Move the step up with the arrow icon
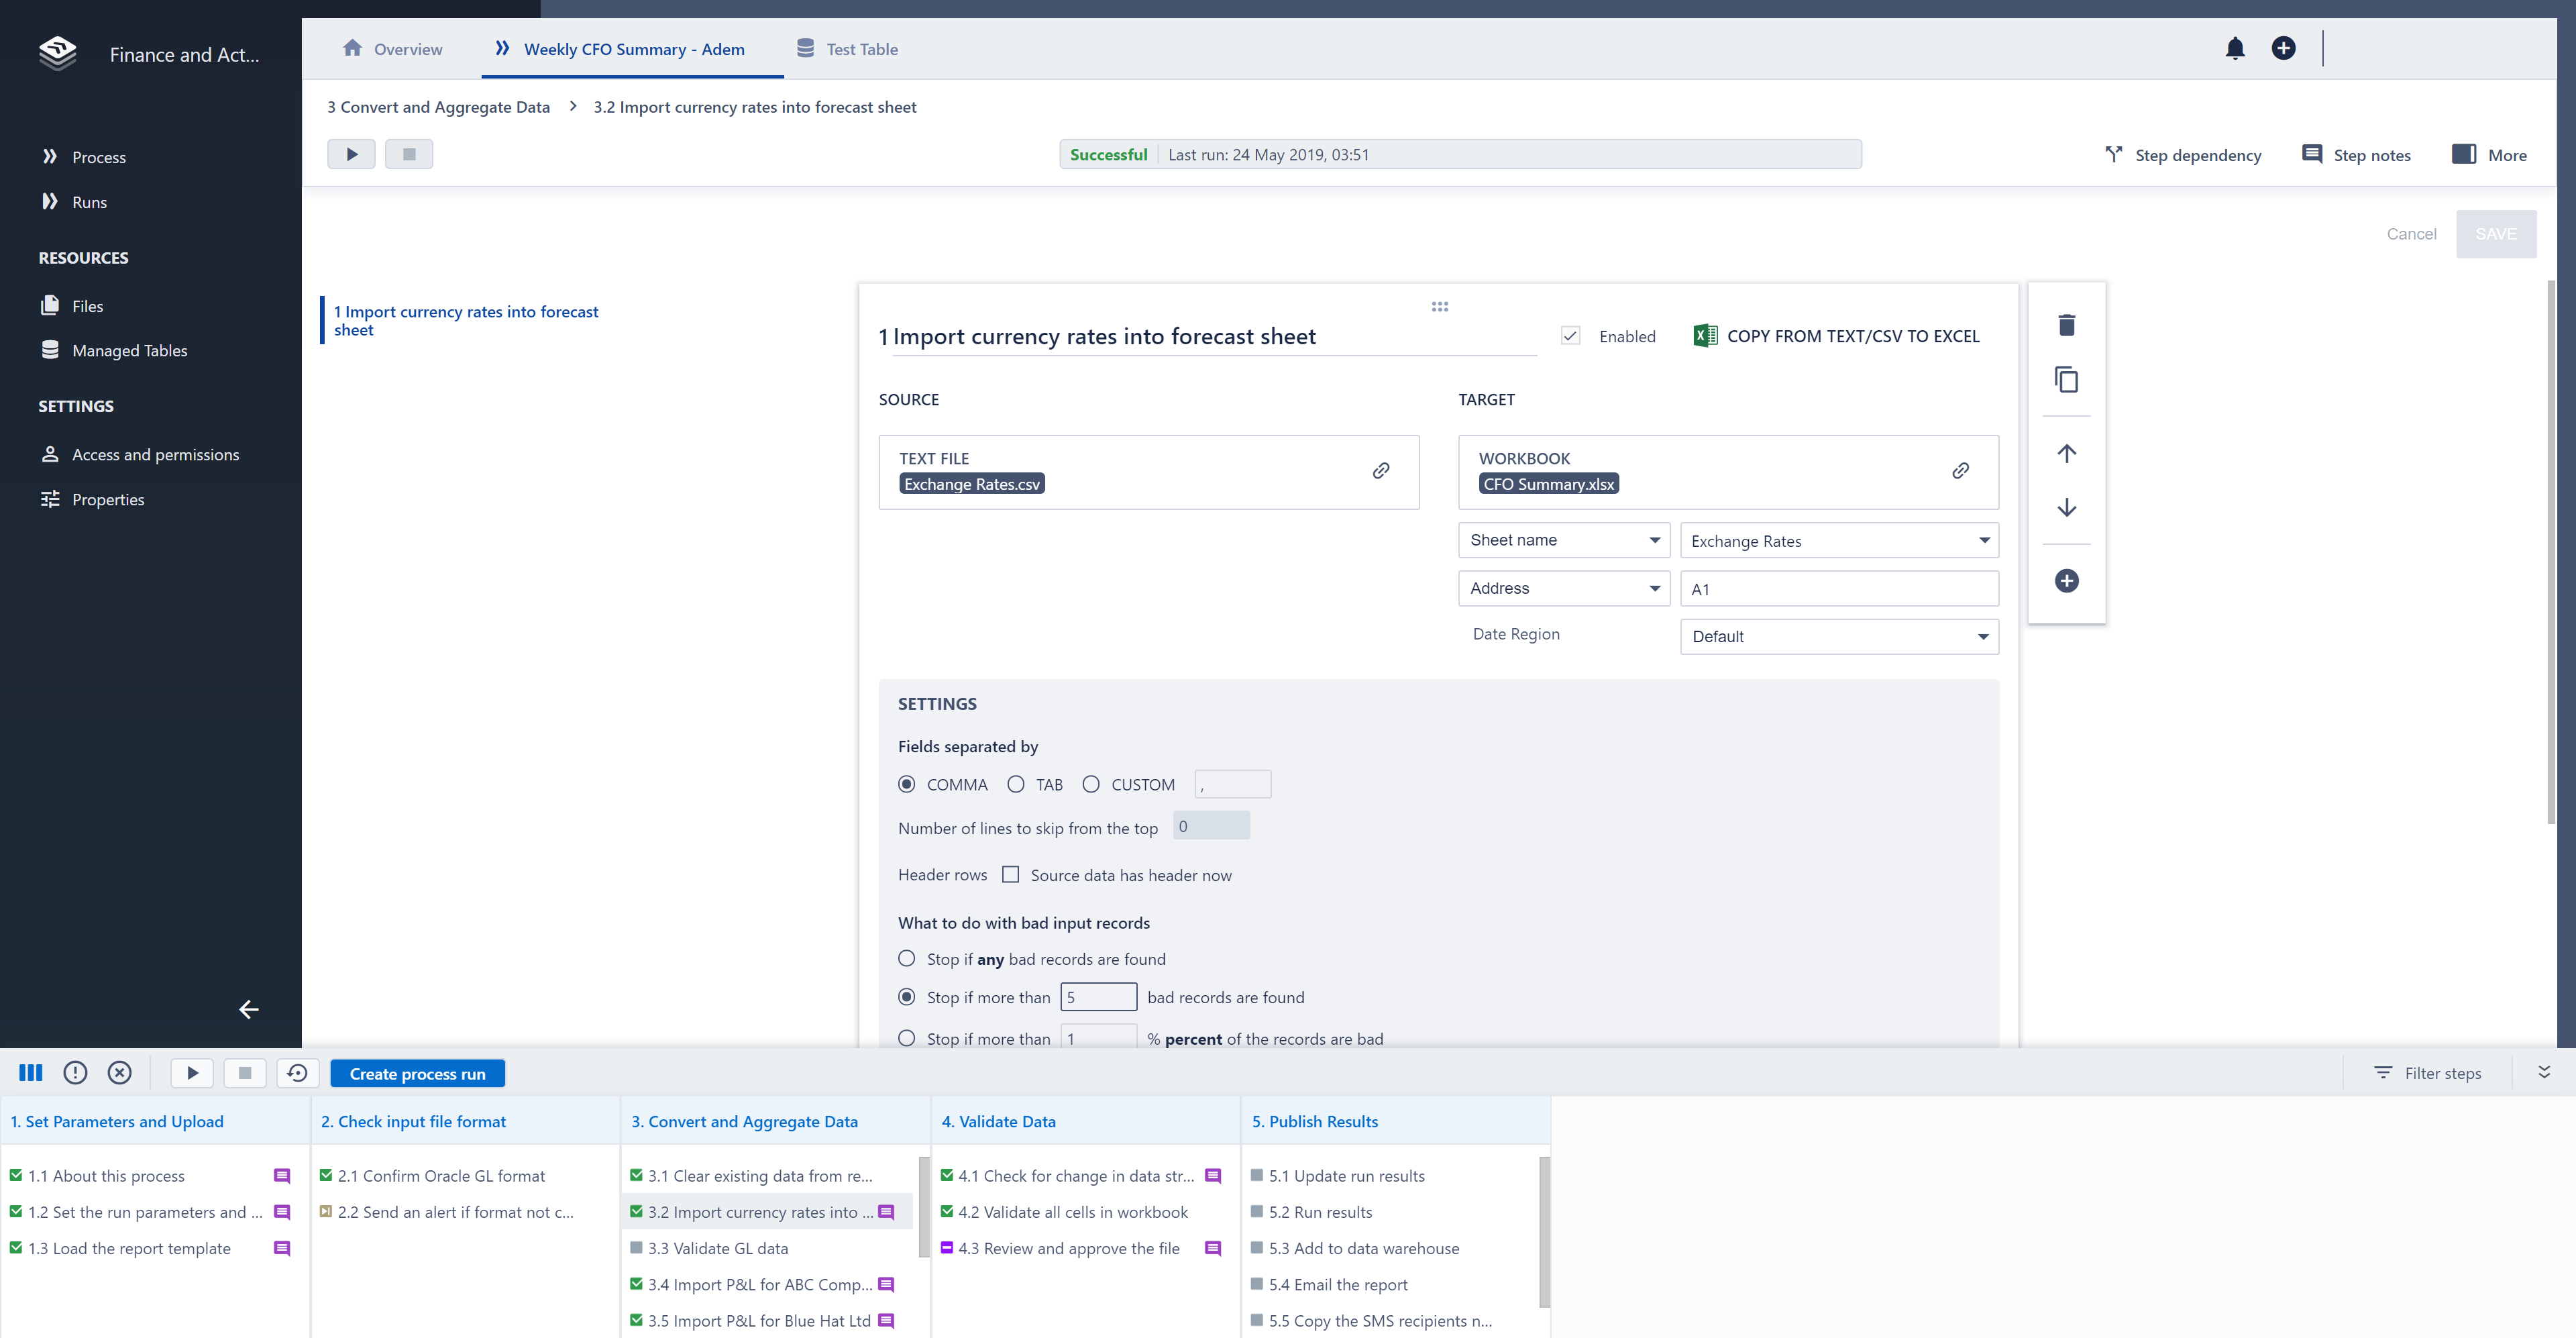 click(x=2066, y=453)
